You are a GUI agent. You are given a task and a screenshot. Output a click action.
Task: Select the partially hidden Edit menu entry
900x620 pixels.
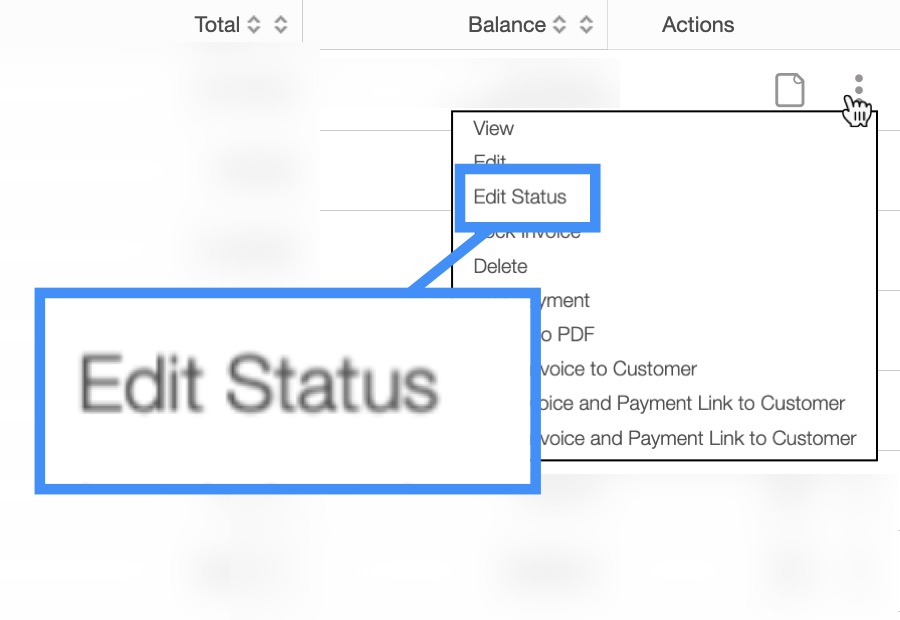coord(490,159)
